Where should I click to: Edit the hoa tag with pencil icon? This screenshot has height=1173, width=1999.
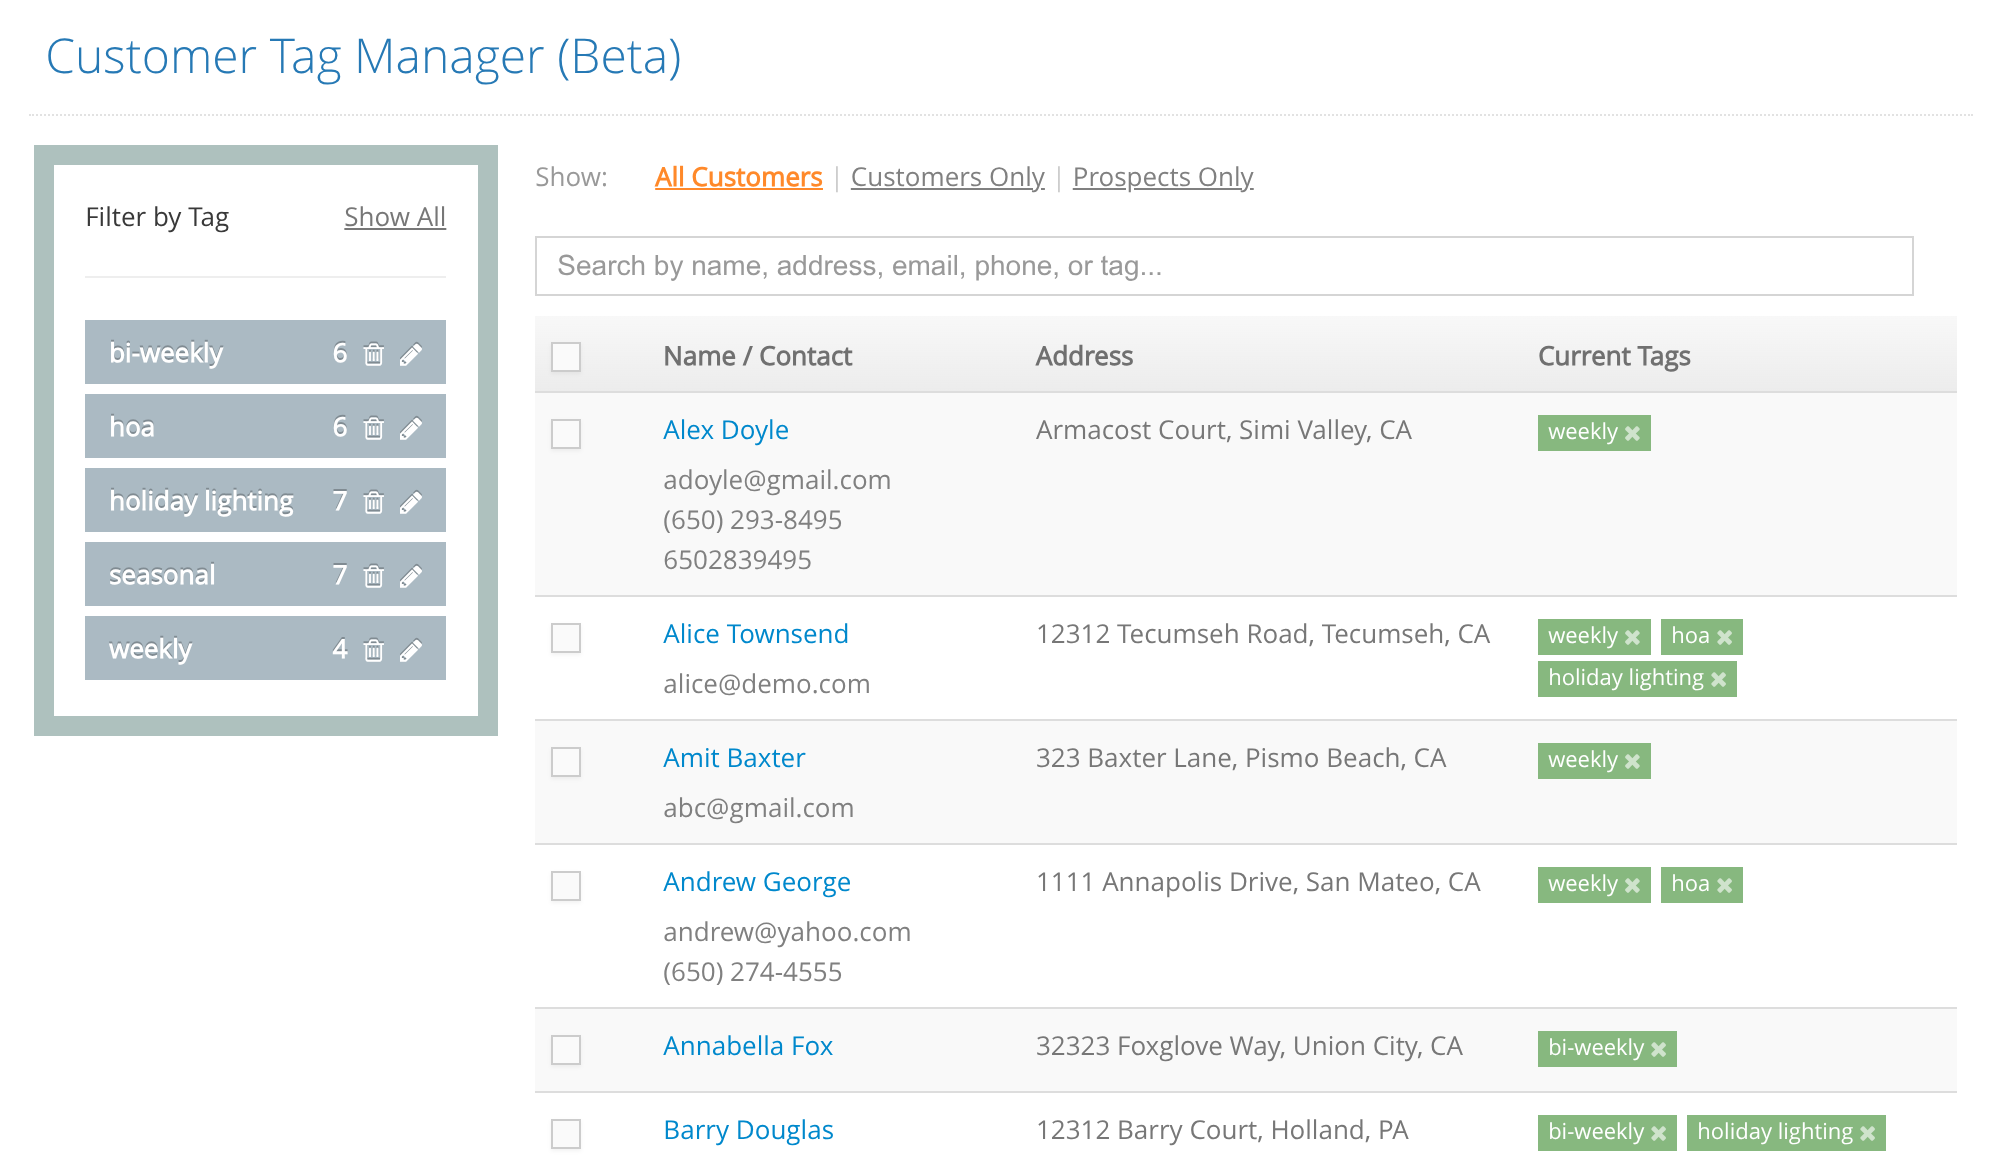(411, 428)
